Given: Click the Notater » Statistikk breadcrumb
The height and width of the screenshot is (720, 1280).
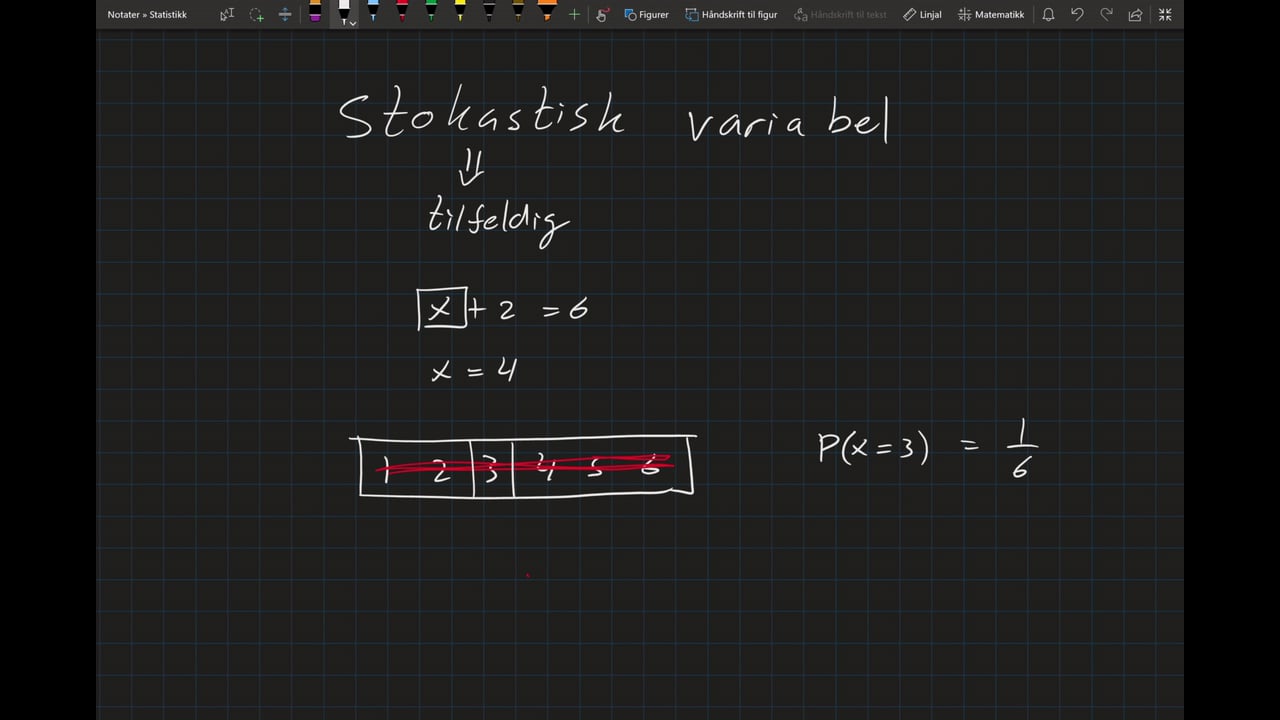Looking at the screenshot, I should 147,15.
